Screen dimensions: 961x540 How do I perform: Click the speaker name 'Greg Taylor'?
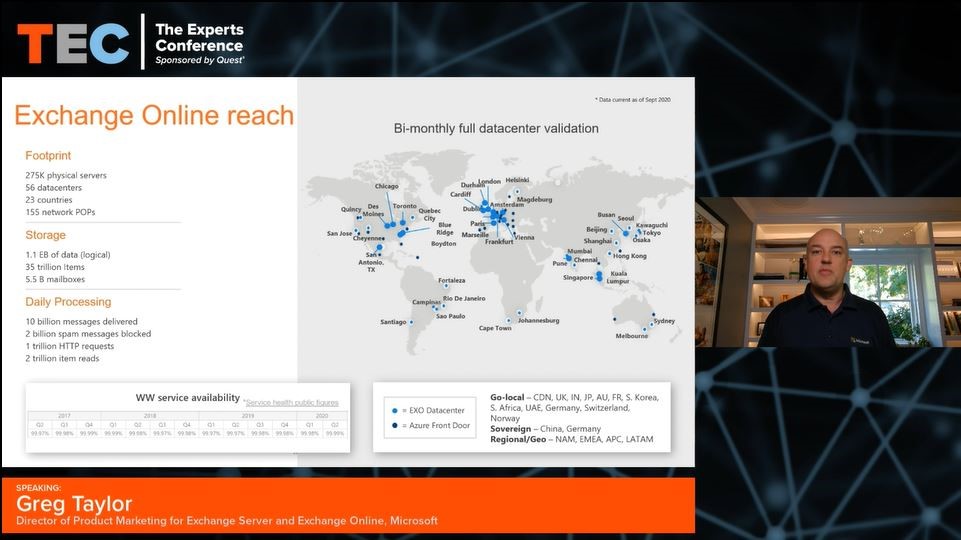(74, 504)
